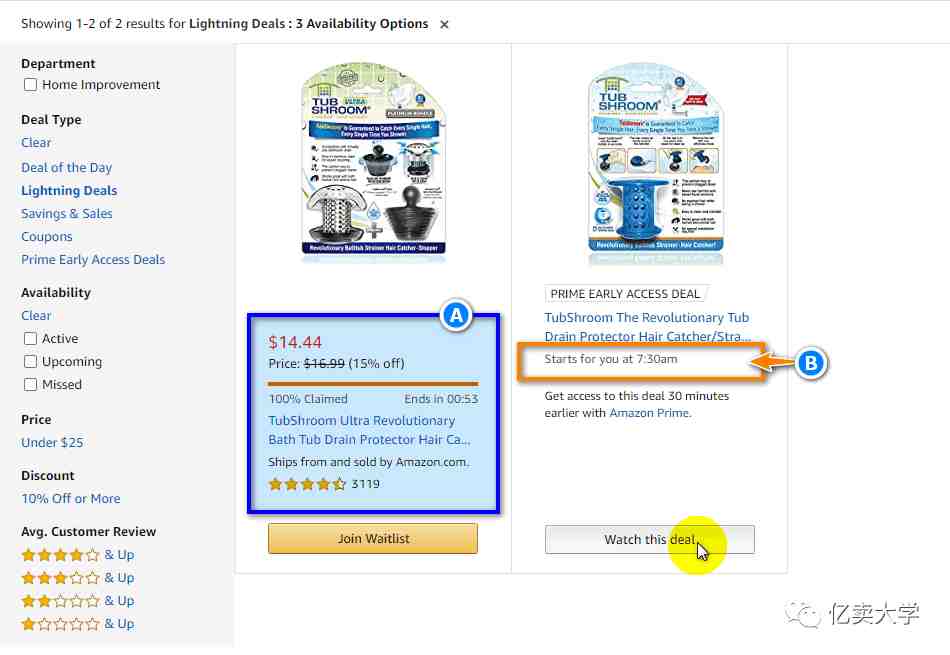Filter by the Under $25 price link
This screenshot has width=950, height=655.
coord(52,442)
